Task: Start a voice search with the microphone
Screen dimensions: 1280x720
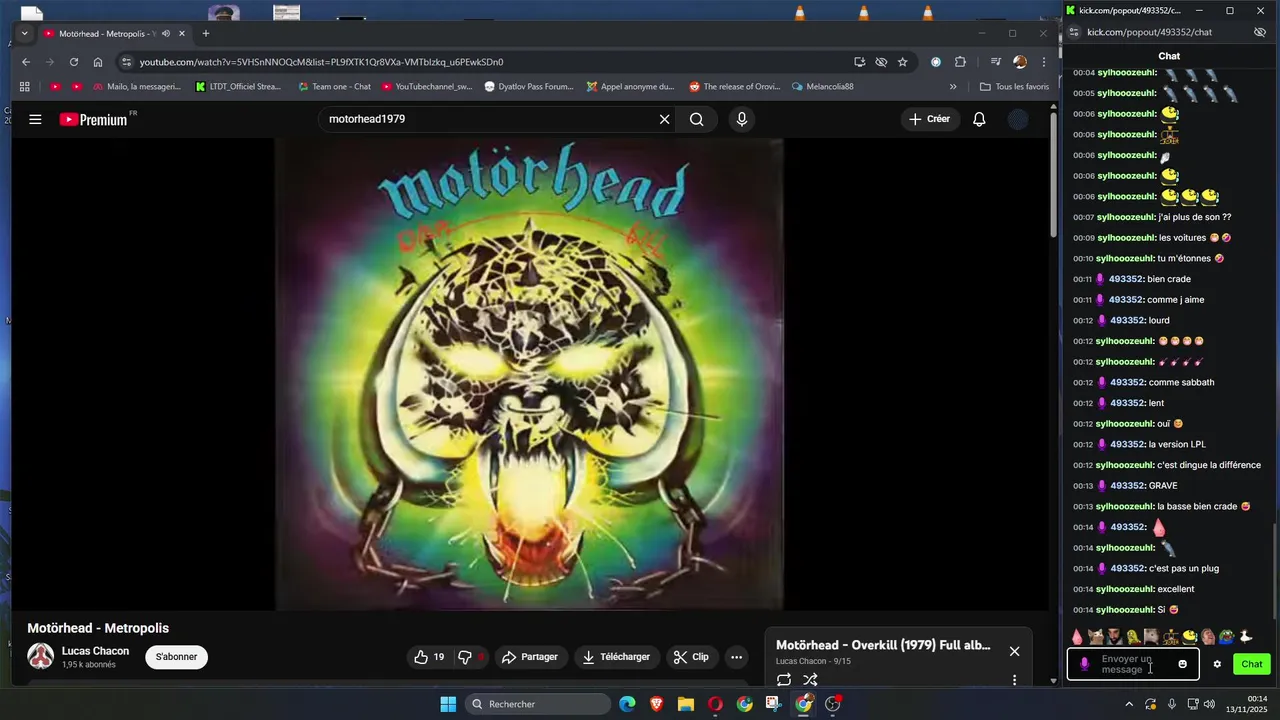Action: [742, 119]
